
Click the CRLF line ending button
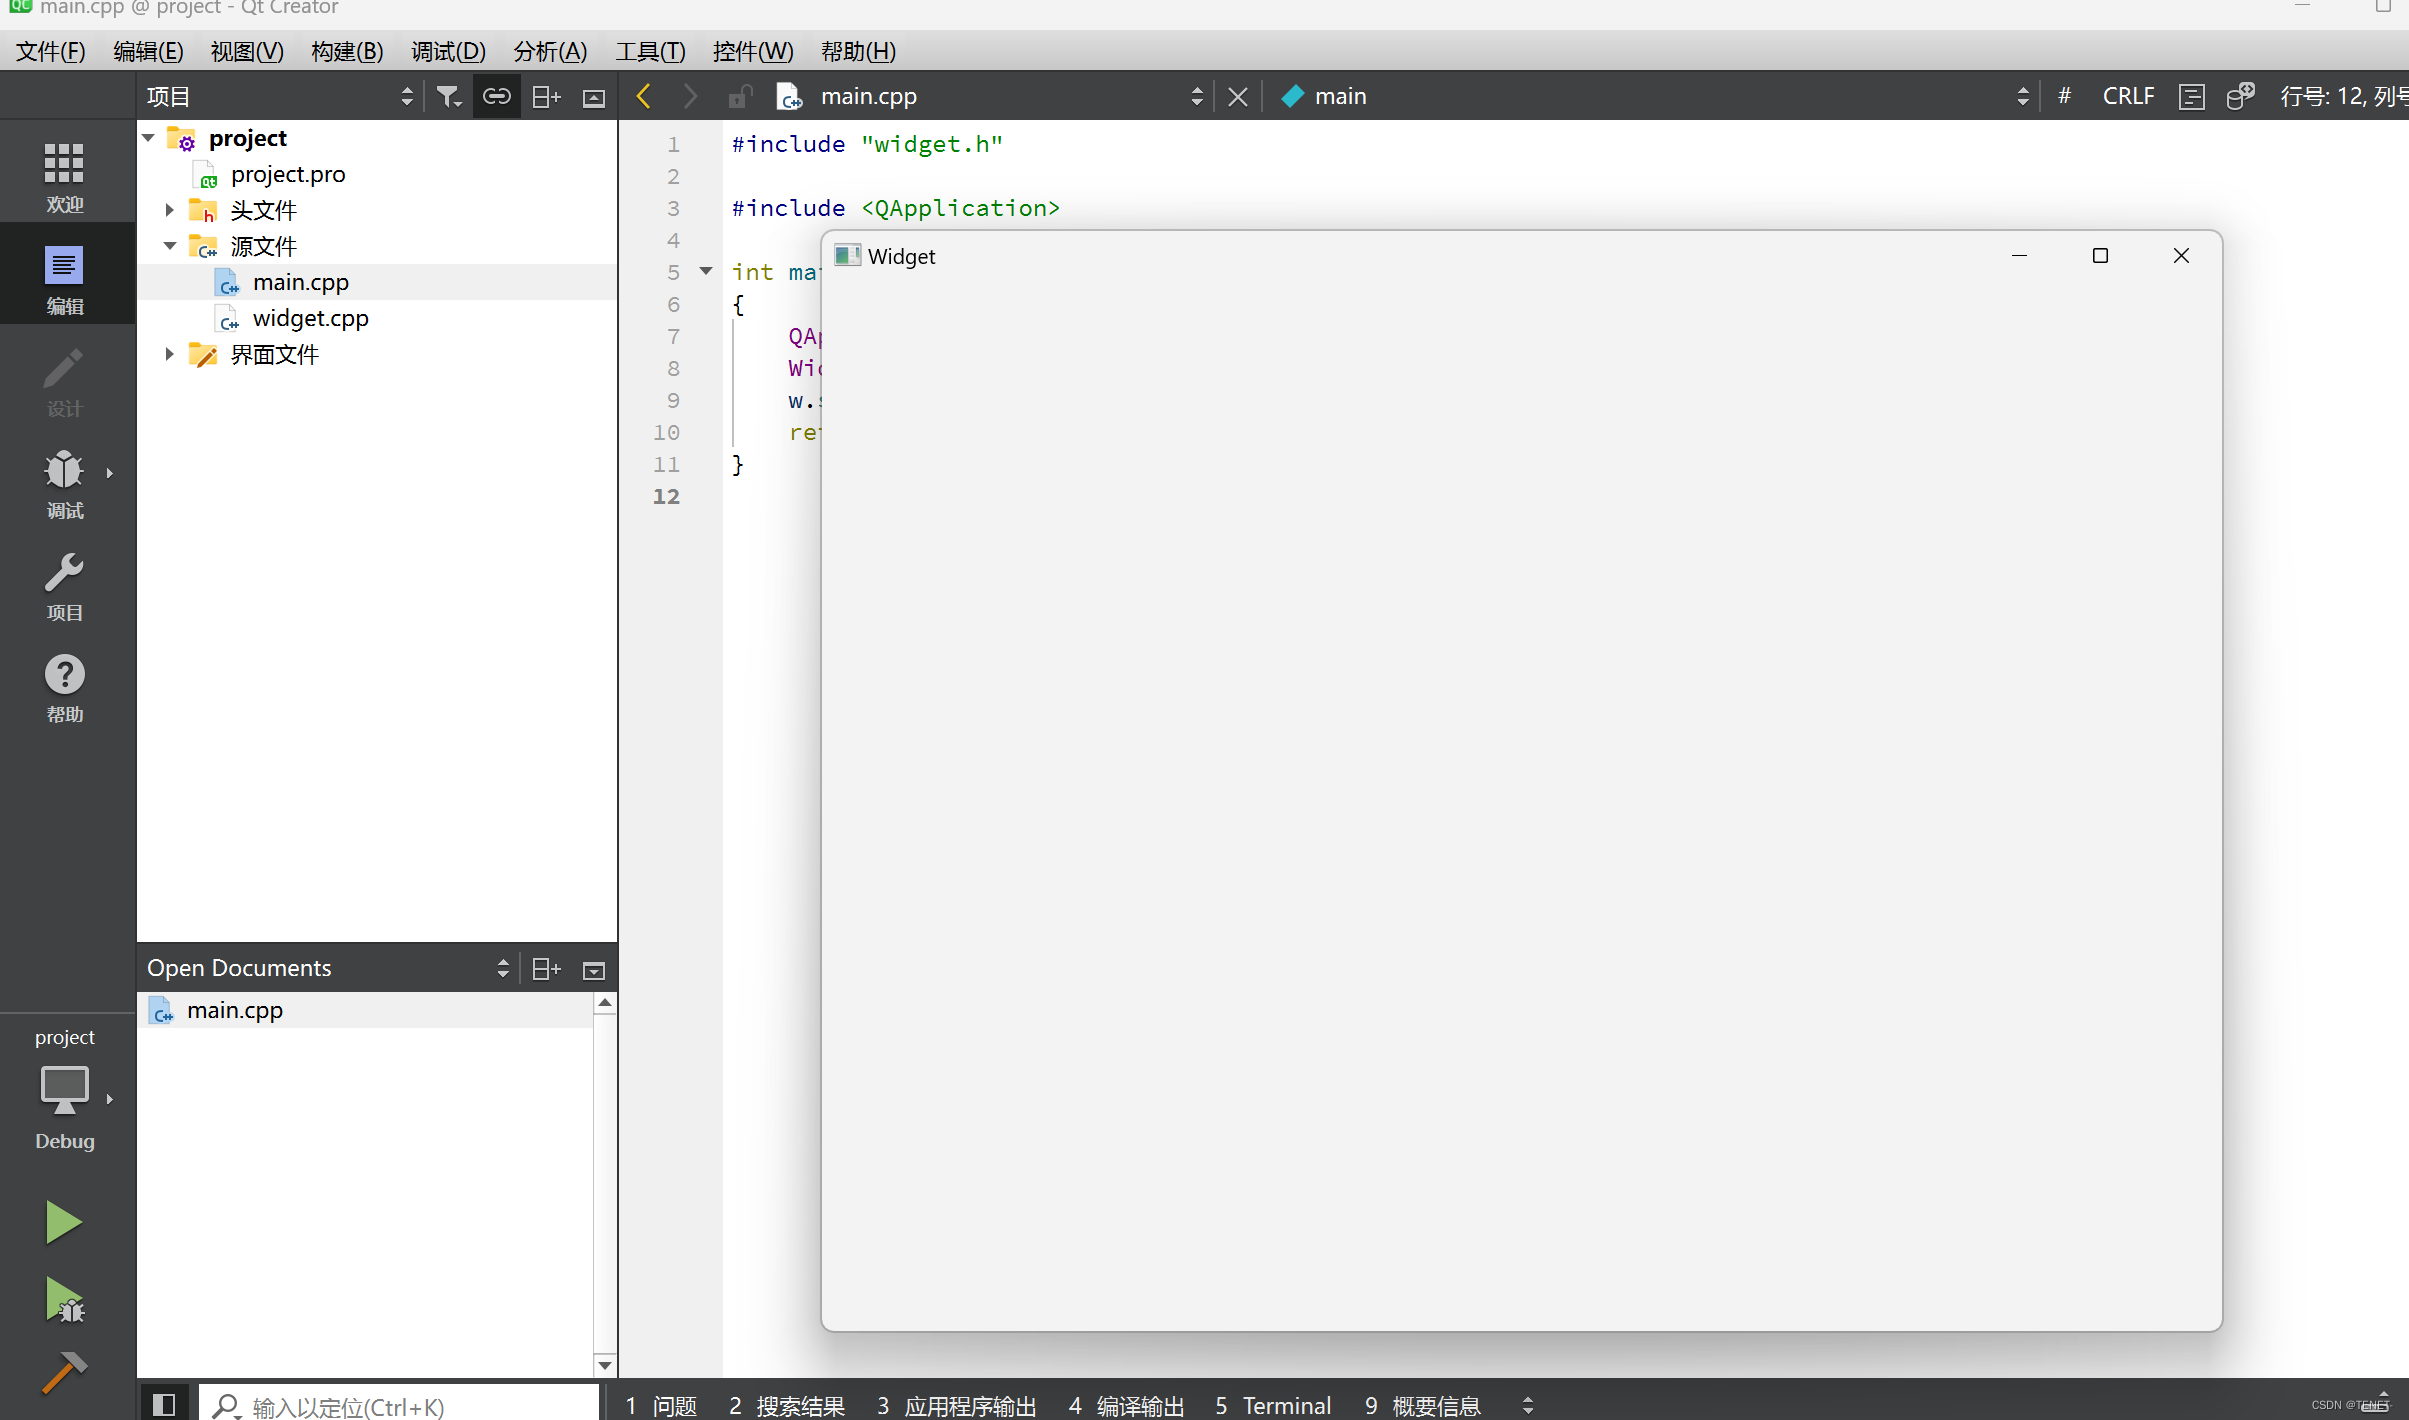(x=2127, y=96)
